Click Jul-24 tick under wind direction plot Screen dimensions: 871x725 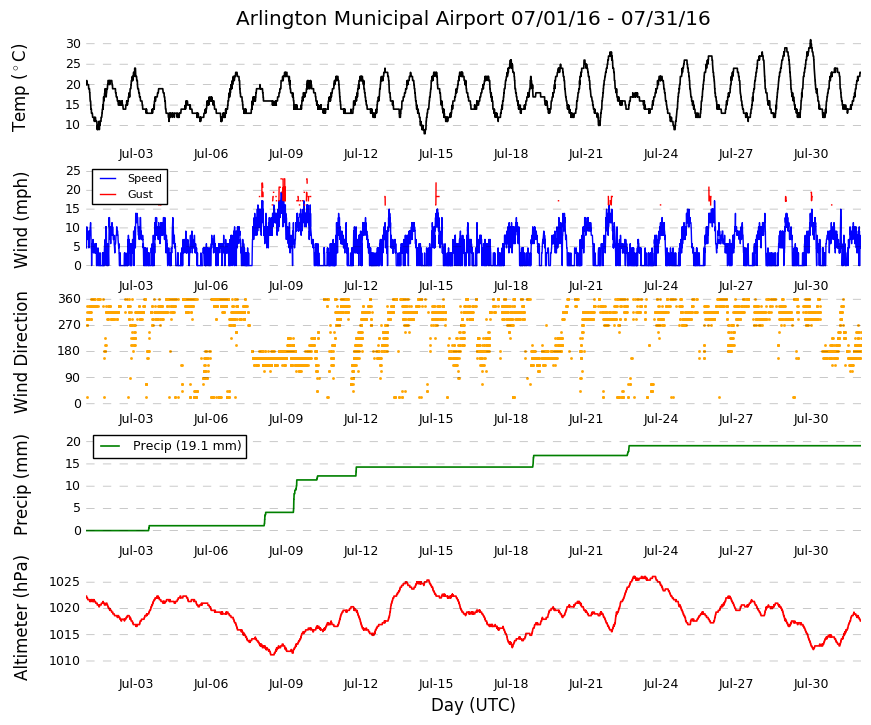pos(660,419)
